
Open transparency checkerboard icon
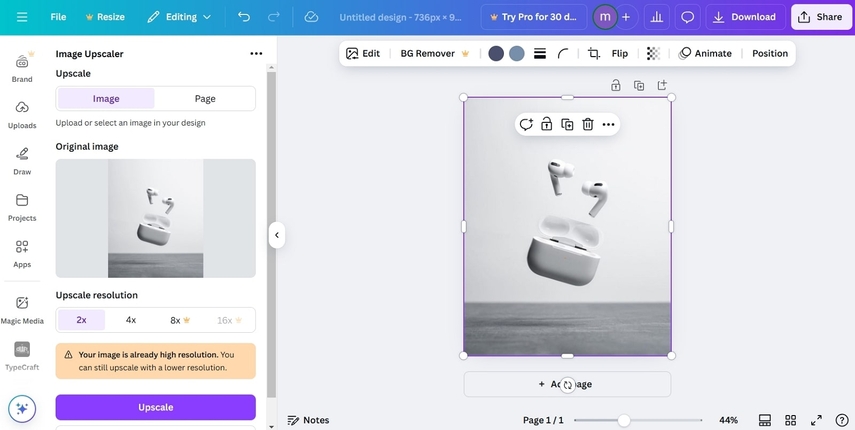(x=653, y=54)
